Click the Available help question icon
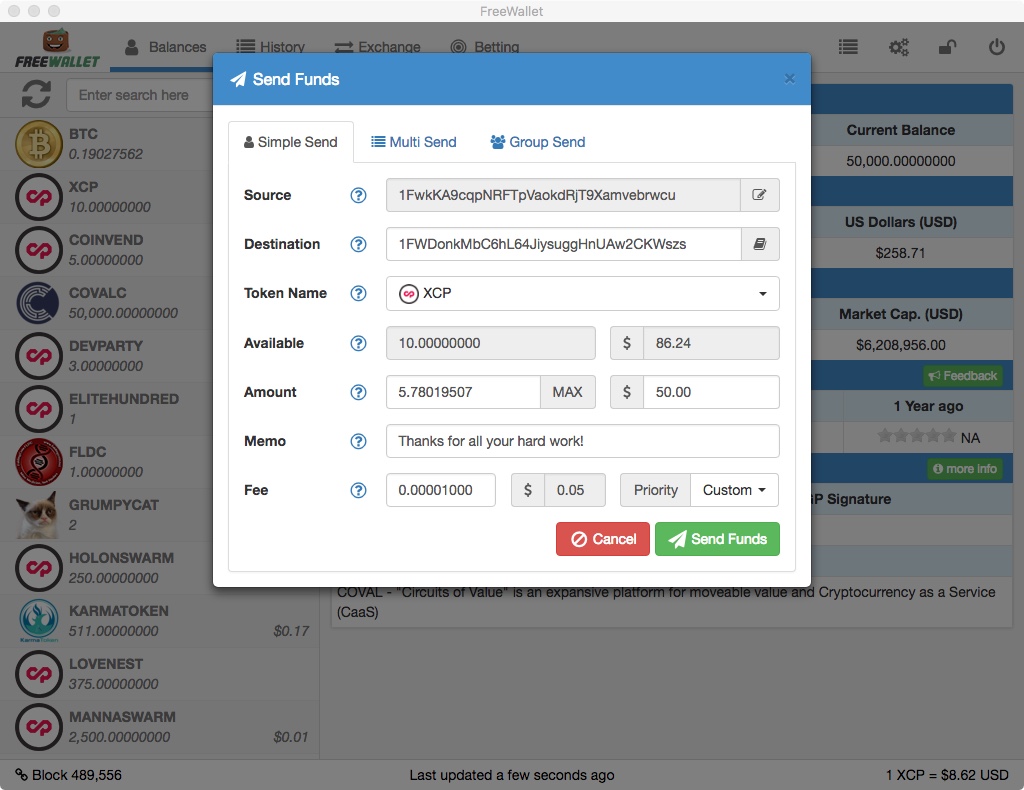Viewport: 1024px width, 790px height. pyautogui.click(x=358, y=343)
